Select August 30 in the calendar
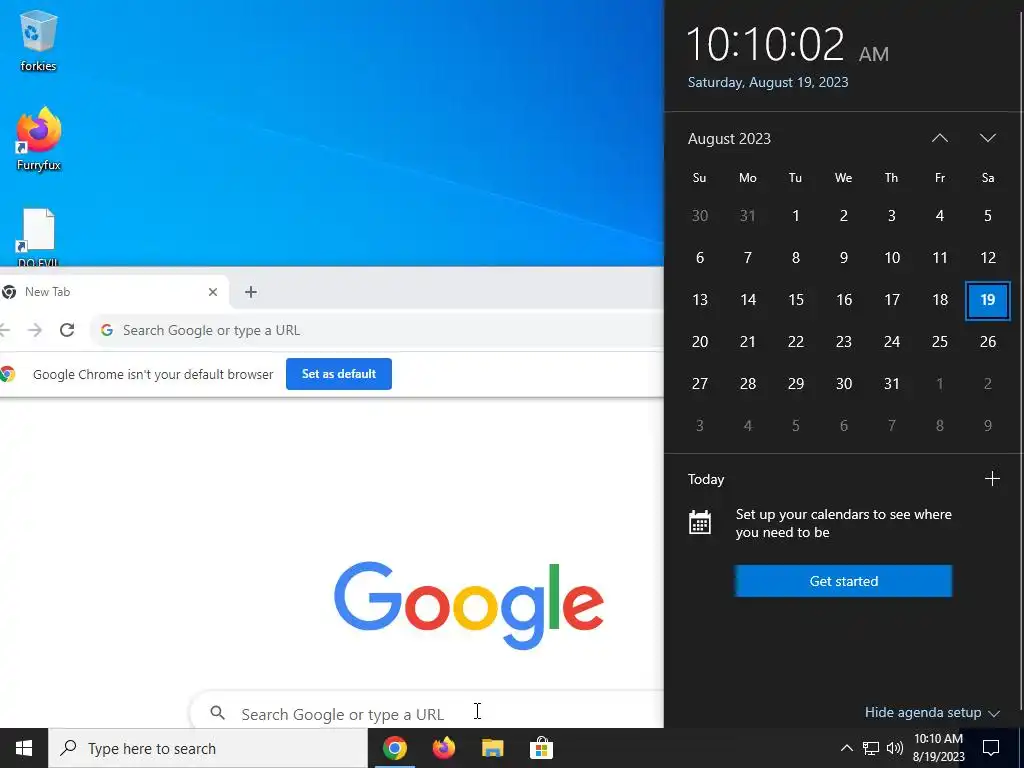The image size is (1024, 768). coord(844,384)
